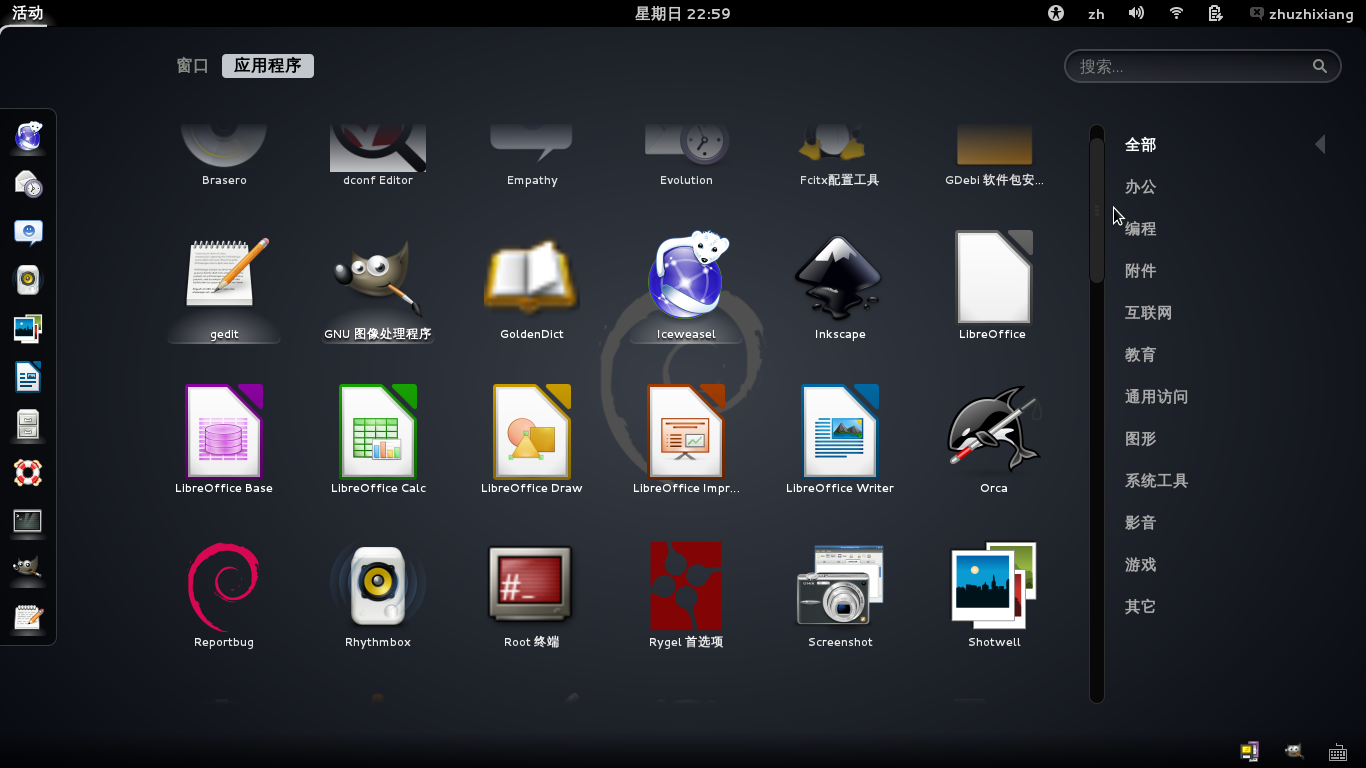
Task: Open Empathy chat from the dash
Action: [x=28, y=232]
